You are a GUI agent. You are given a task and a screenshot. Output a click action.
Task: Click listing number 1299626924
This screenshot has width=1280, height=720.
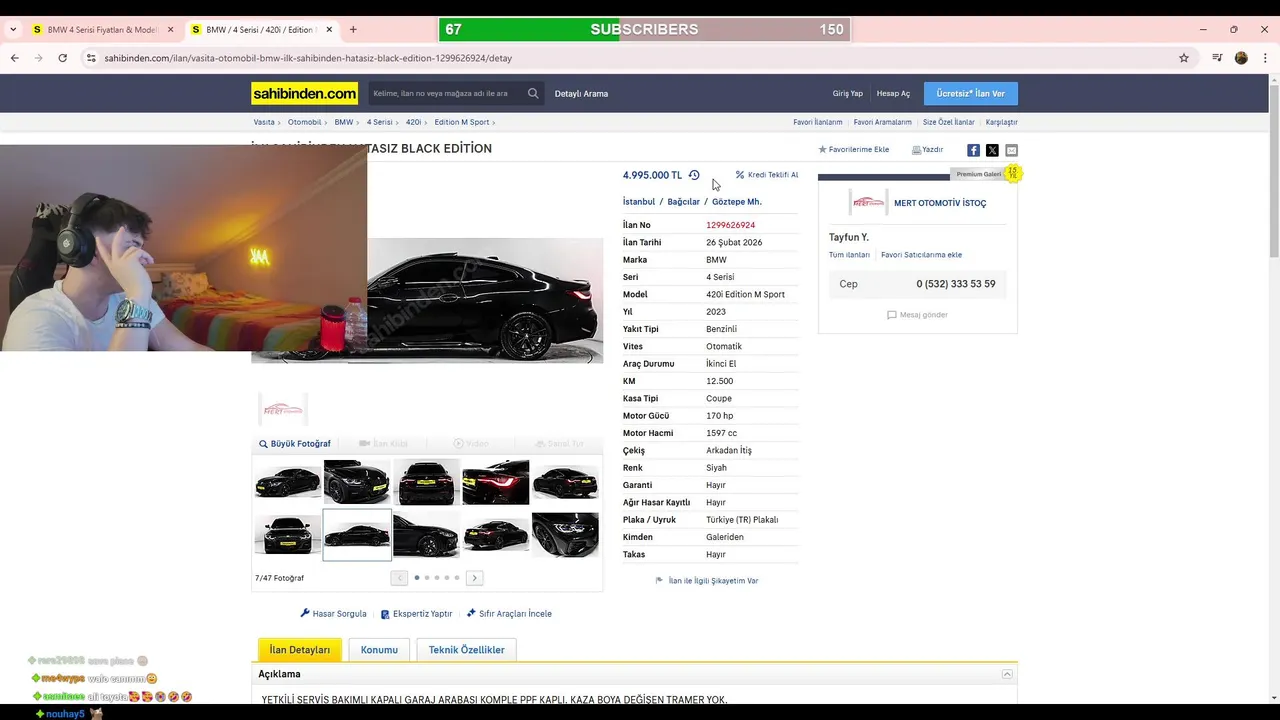(x=731, y=225)
